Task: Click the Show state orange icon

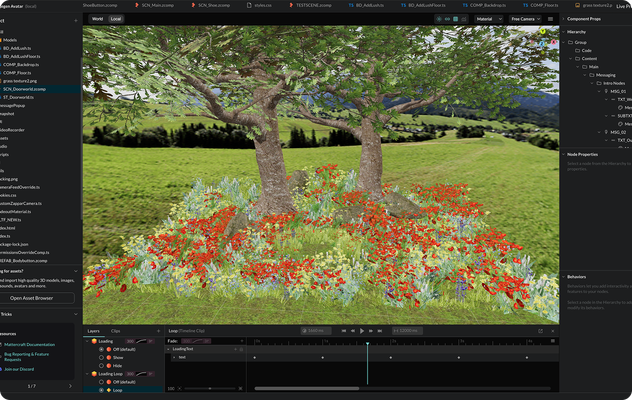Action: pyautogui.click(x=109, y=357)
